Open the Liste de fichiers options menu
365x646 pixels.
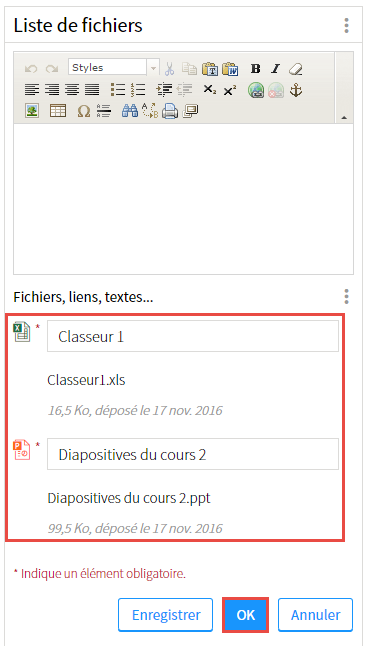pyautogui.click(x=346, y=26)
